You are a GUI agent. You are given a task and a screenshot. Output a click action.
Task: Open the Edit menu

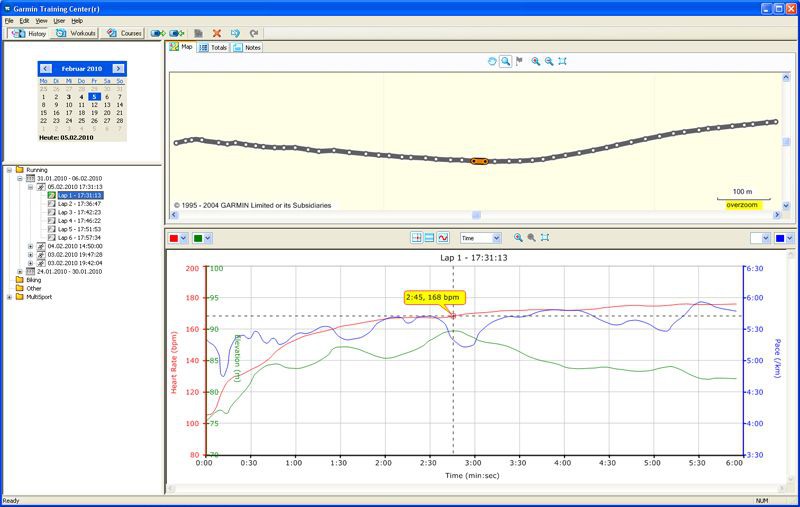(x=24, y=21)
